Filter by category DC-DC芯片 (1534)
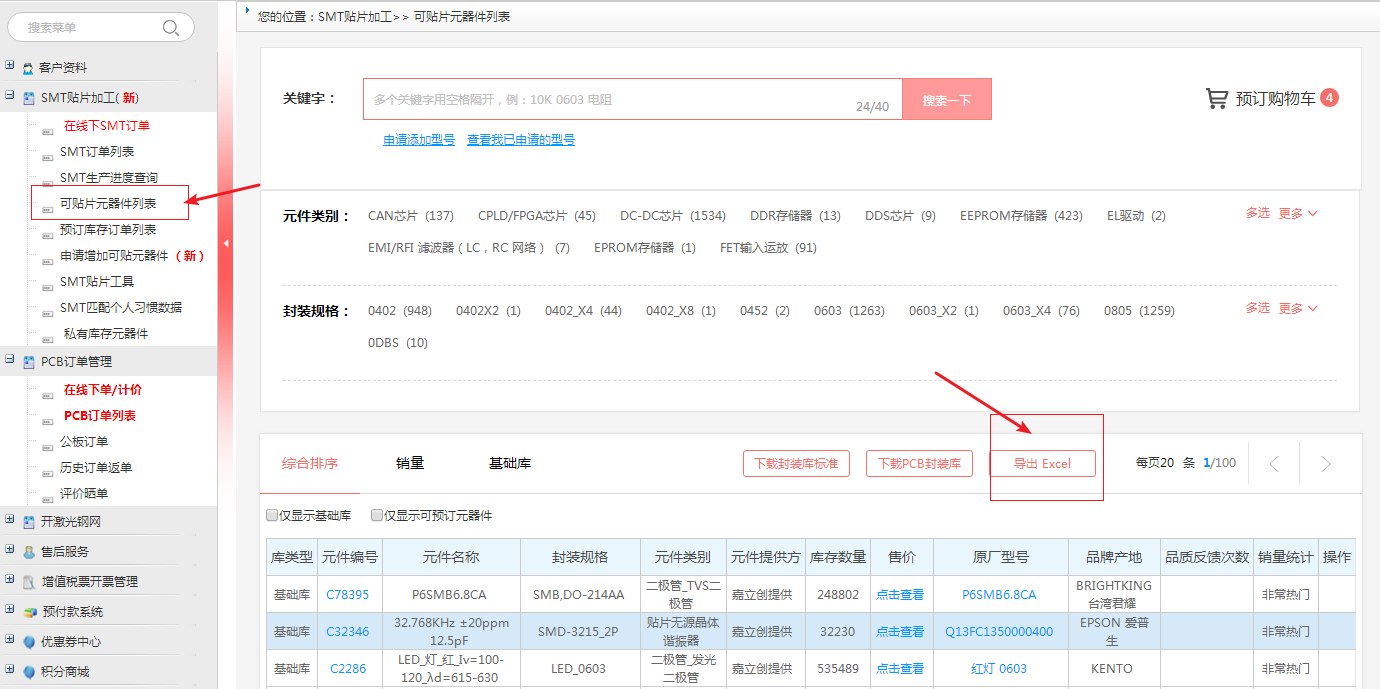1380x689 pixels. coord(673,216)
